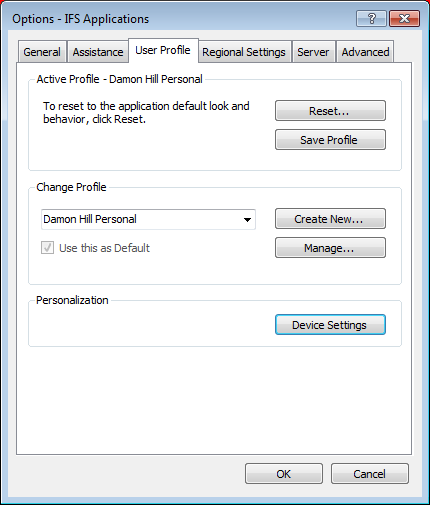430x505 pixels.
Task: Open Device Settings under Personalization
Action: 330,325
